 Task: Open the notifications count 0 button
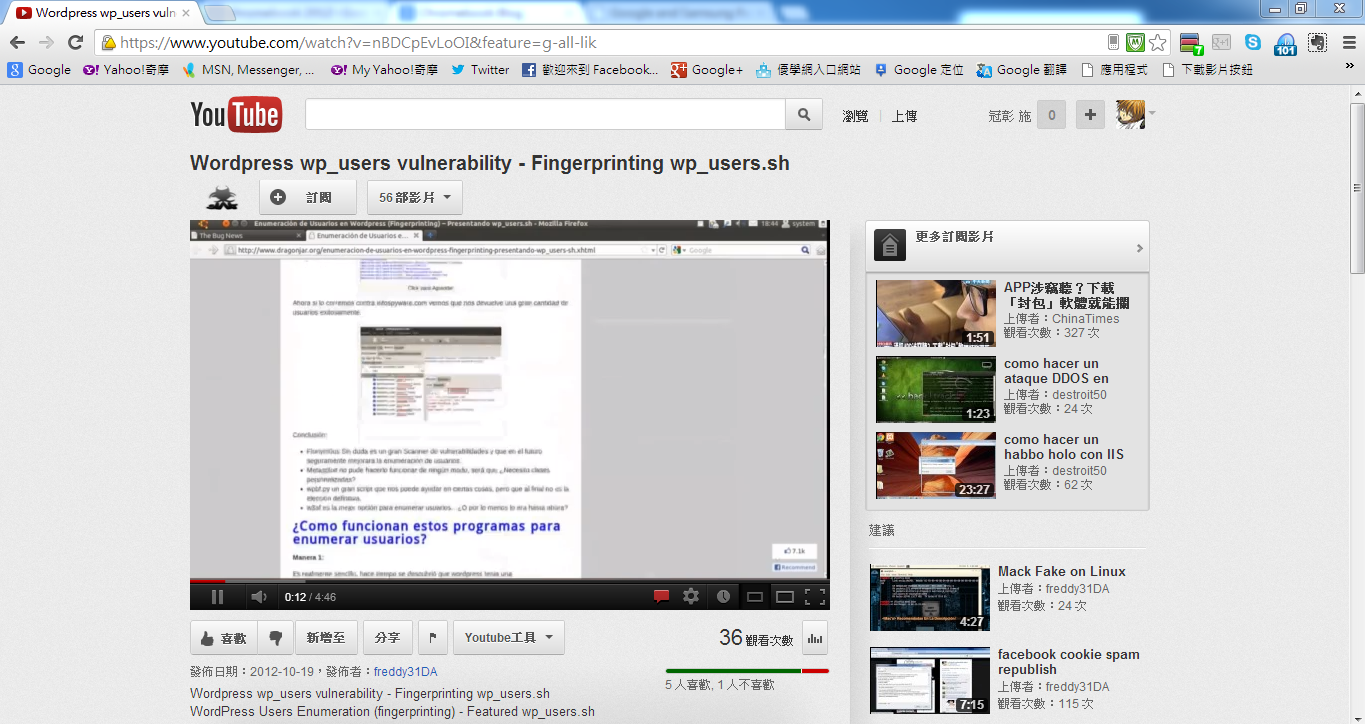pyautogui.click(x=1051, y=115)
